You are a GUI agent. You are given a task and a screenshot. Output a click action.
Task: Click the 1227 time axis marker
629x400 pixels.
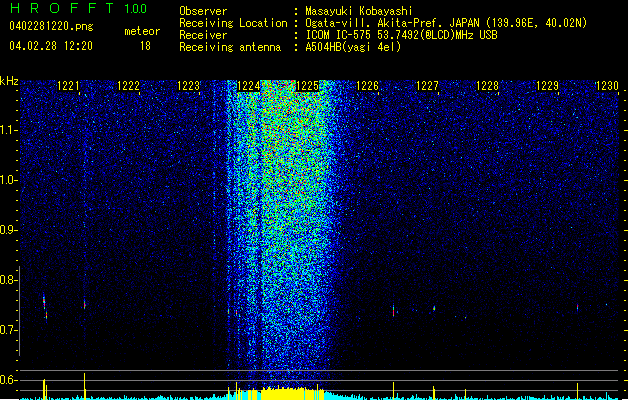click(x=427, y=86)
